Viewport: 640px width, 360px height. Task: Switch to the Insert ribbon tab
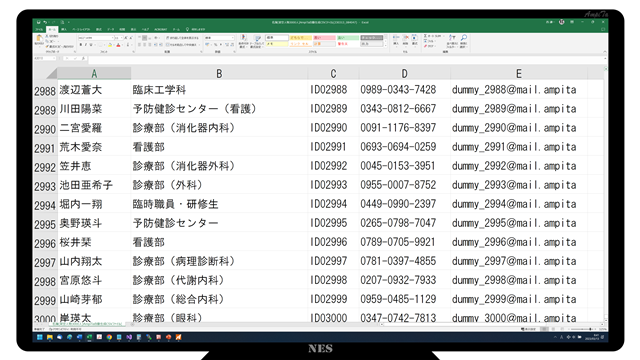64,29
